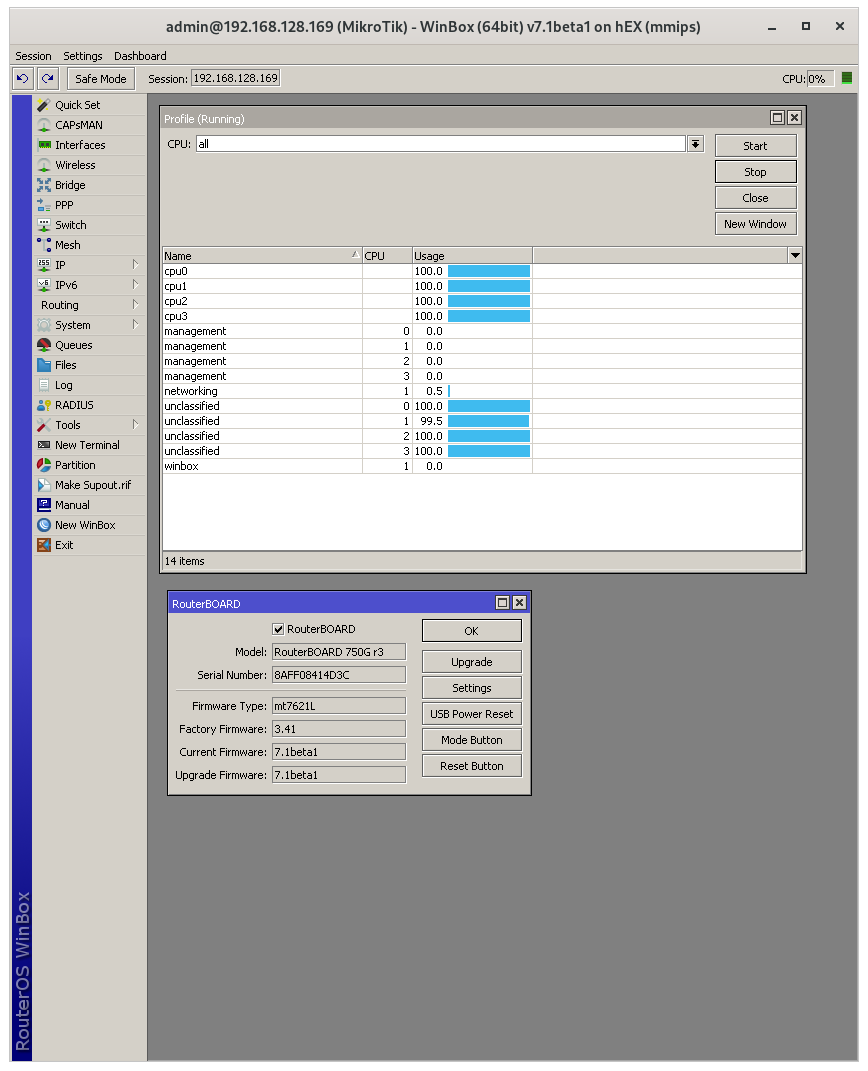Viewport: 868px width, 1071px height.
Task: Expand the IP submenu arrow
Action: click(x=135, y=265)
